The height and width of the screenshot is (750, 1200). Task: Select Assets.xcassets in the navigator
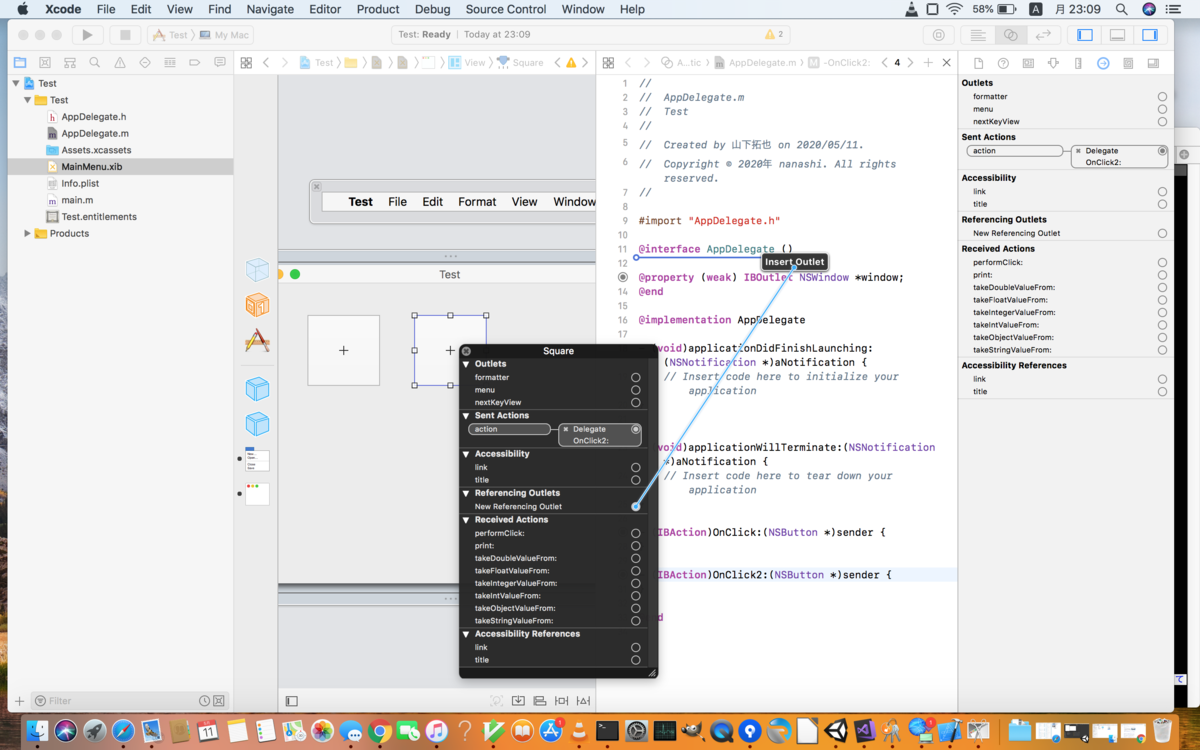[x=96, y=150]
